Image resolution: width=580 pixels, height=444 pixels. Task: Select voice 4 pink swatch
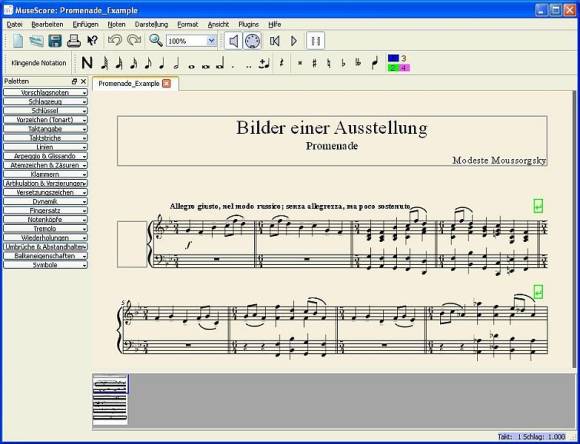coord(404,68)
